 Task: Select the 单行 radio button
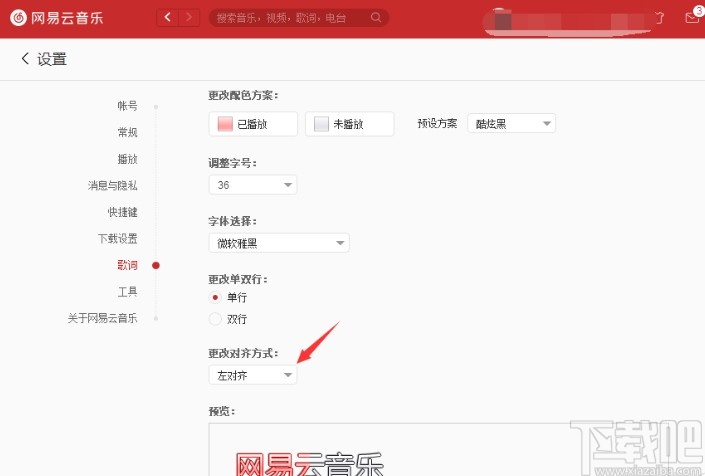pos(215,297)
